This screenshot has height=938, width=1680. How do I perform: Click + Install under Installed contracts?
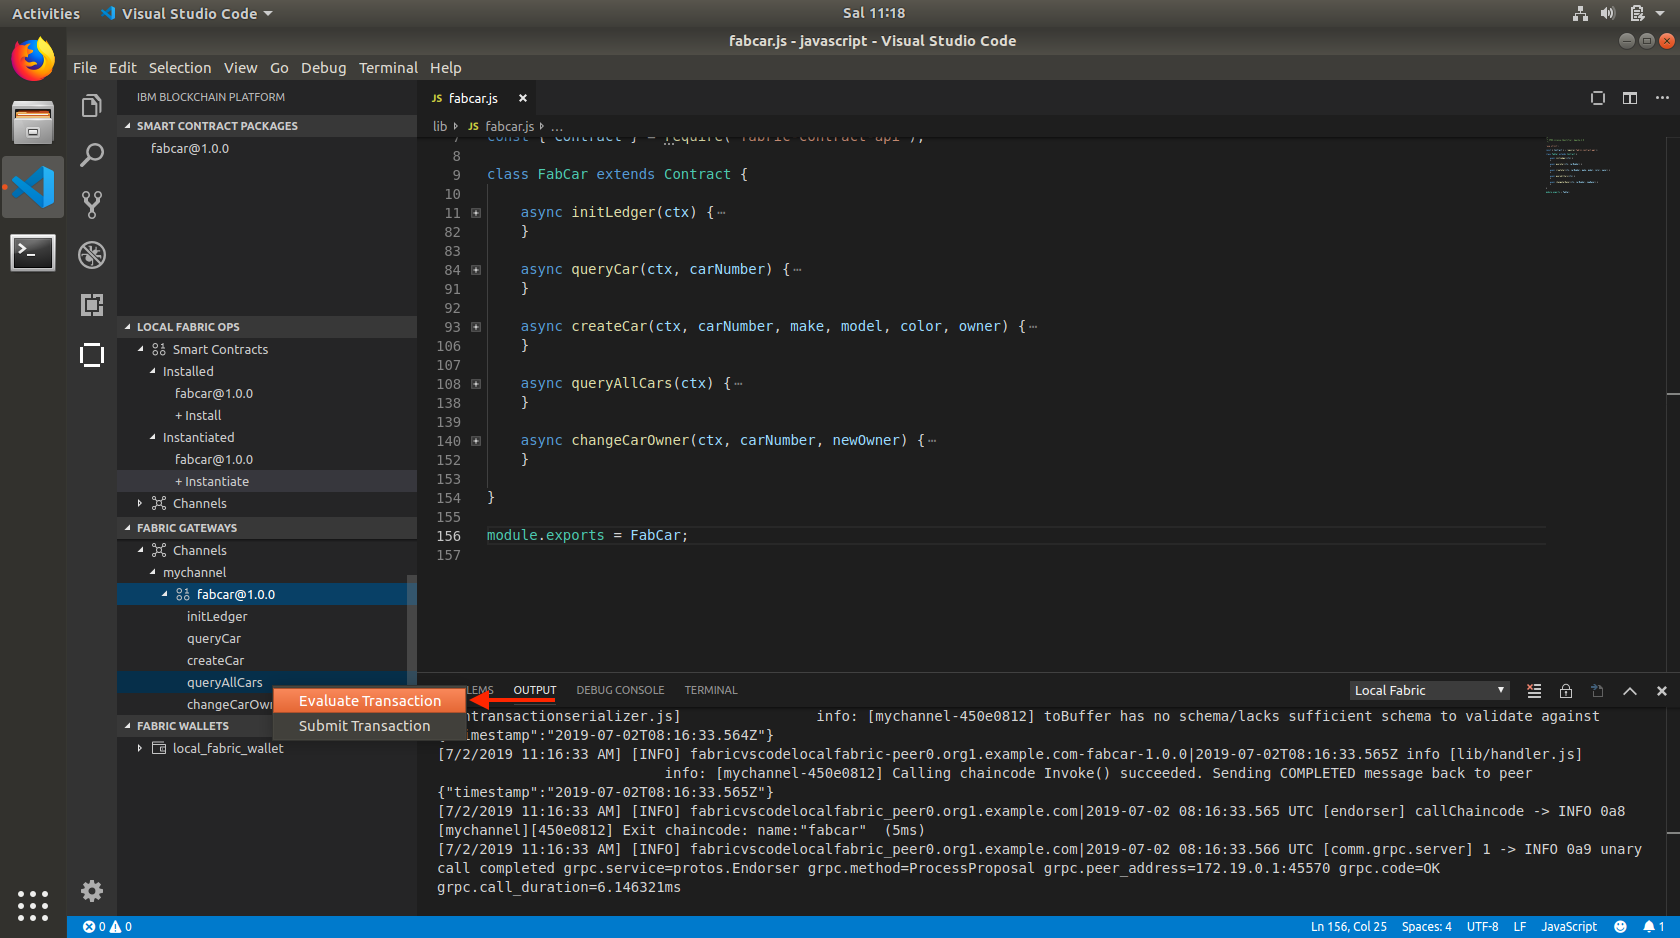(198, 416)
